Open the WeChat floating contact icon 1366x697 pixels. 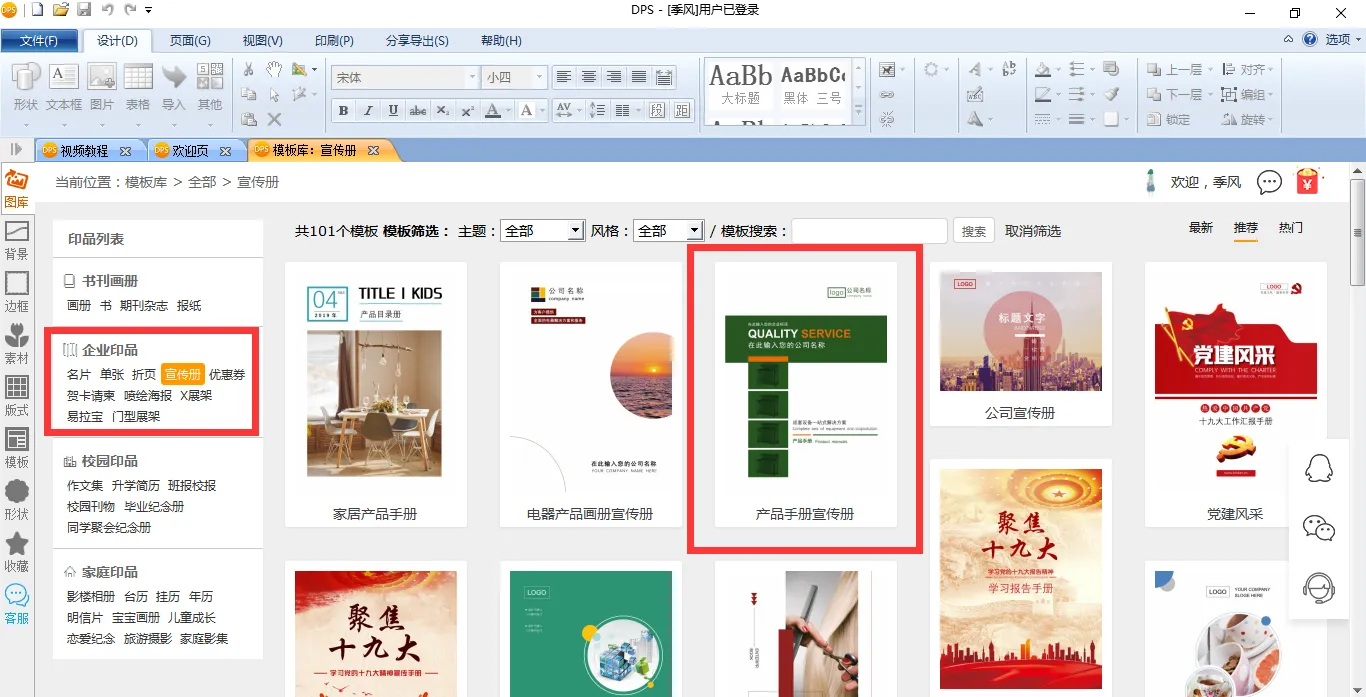pyautogui.click(x=1319, y=527)
